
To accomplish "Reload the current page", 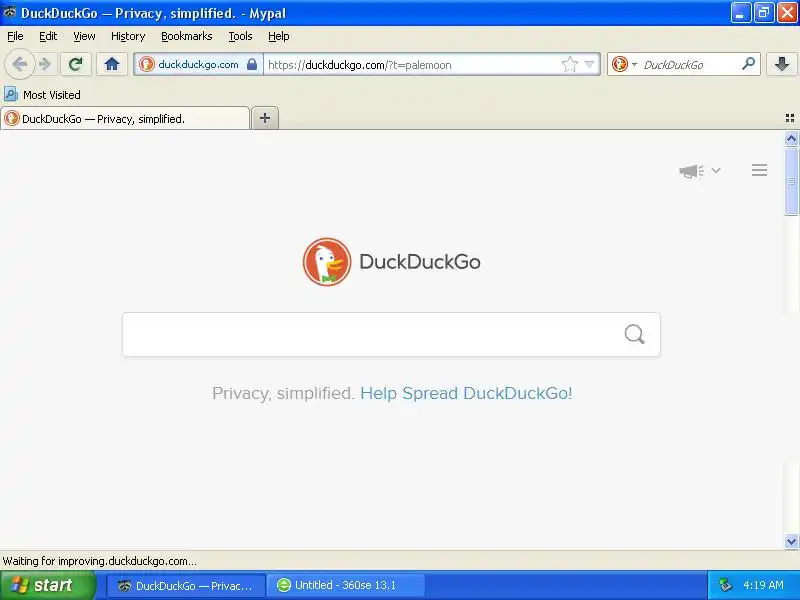I will pyautogui.click(x=76, y=64).
